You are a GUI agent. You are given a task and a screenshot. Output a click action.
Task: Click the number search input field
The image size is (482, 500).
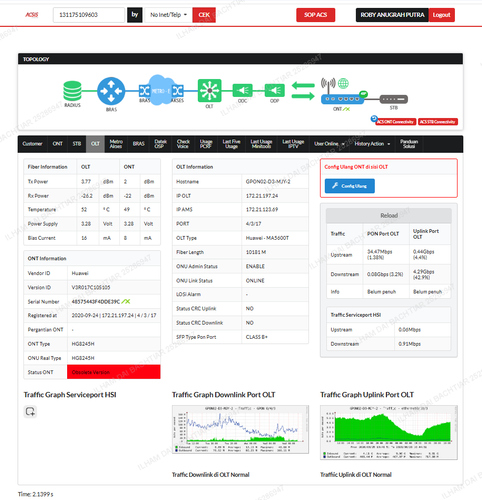click(89, 15)
